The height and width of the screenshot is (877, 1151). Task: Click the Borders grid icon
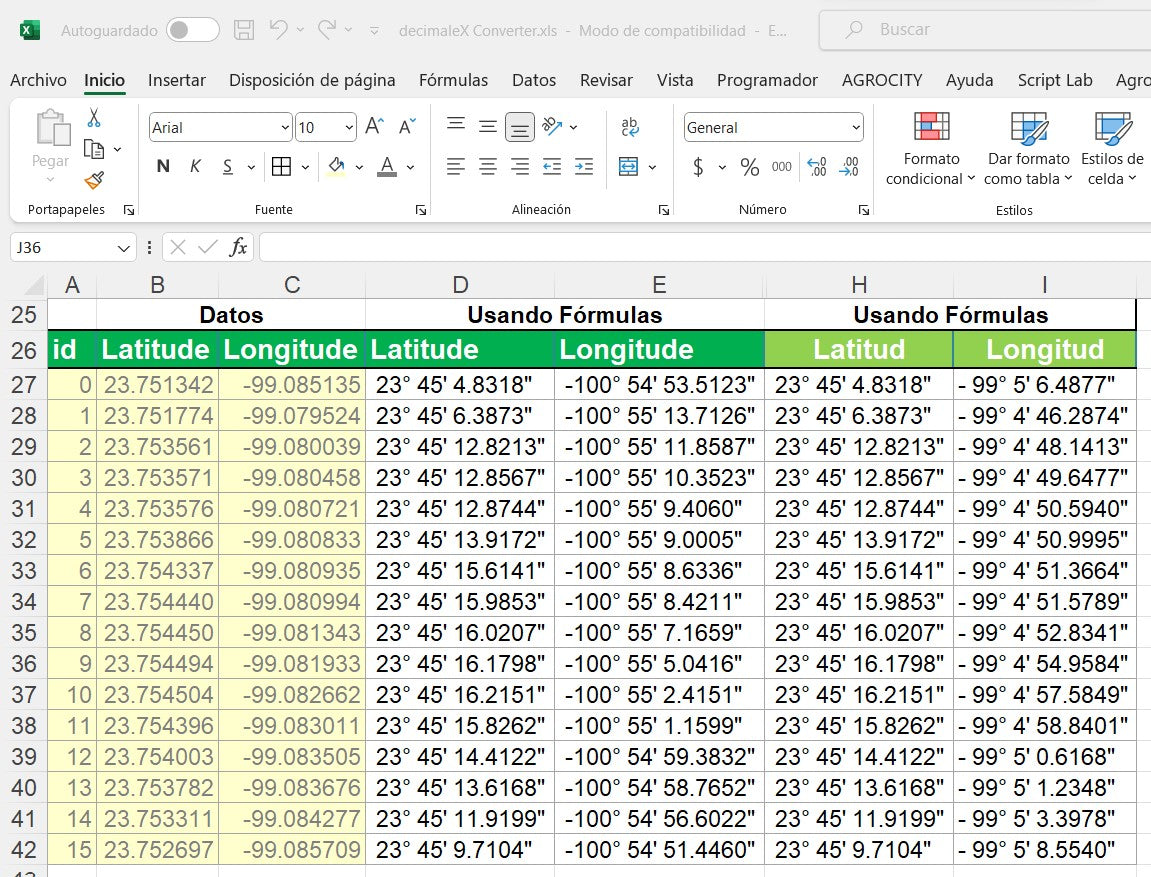coord(282,167)
